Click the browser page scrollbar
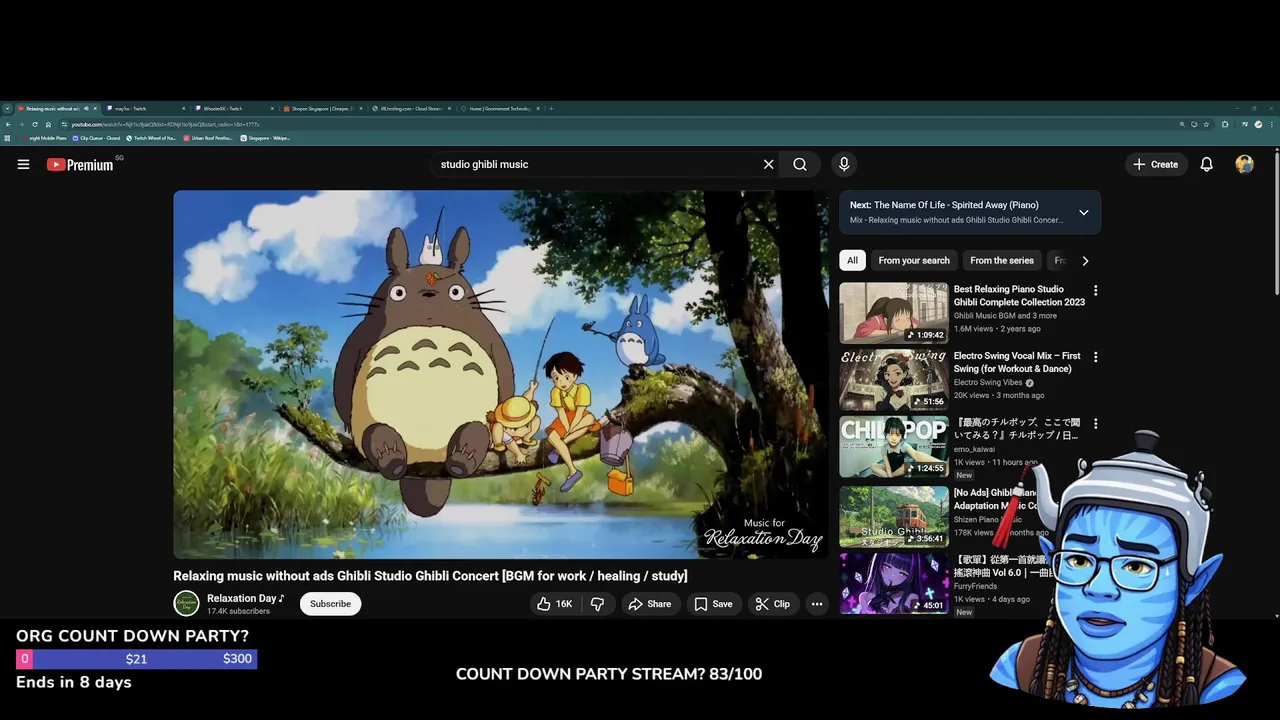Viewport: 1280px width, 720px height. [1276, 222]
